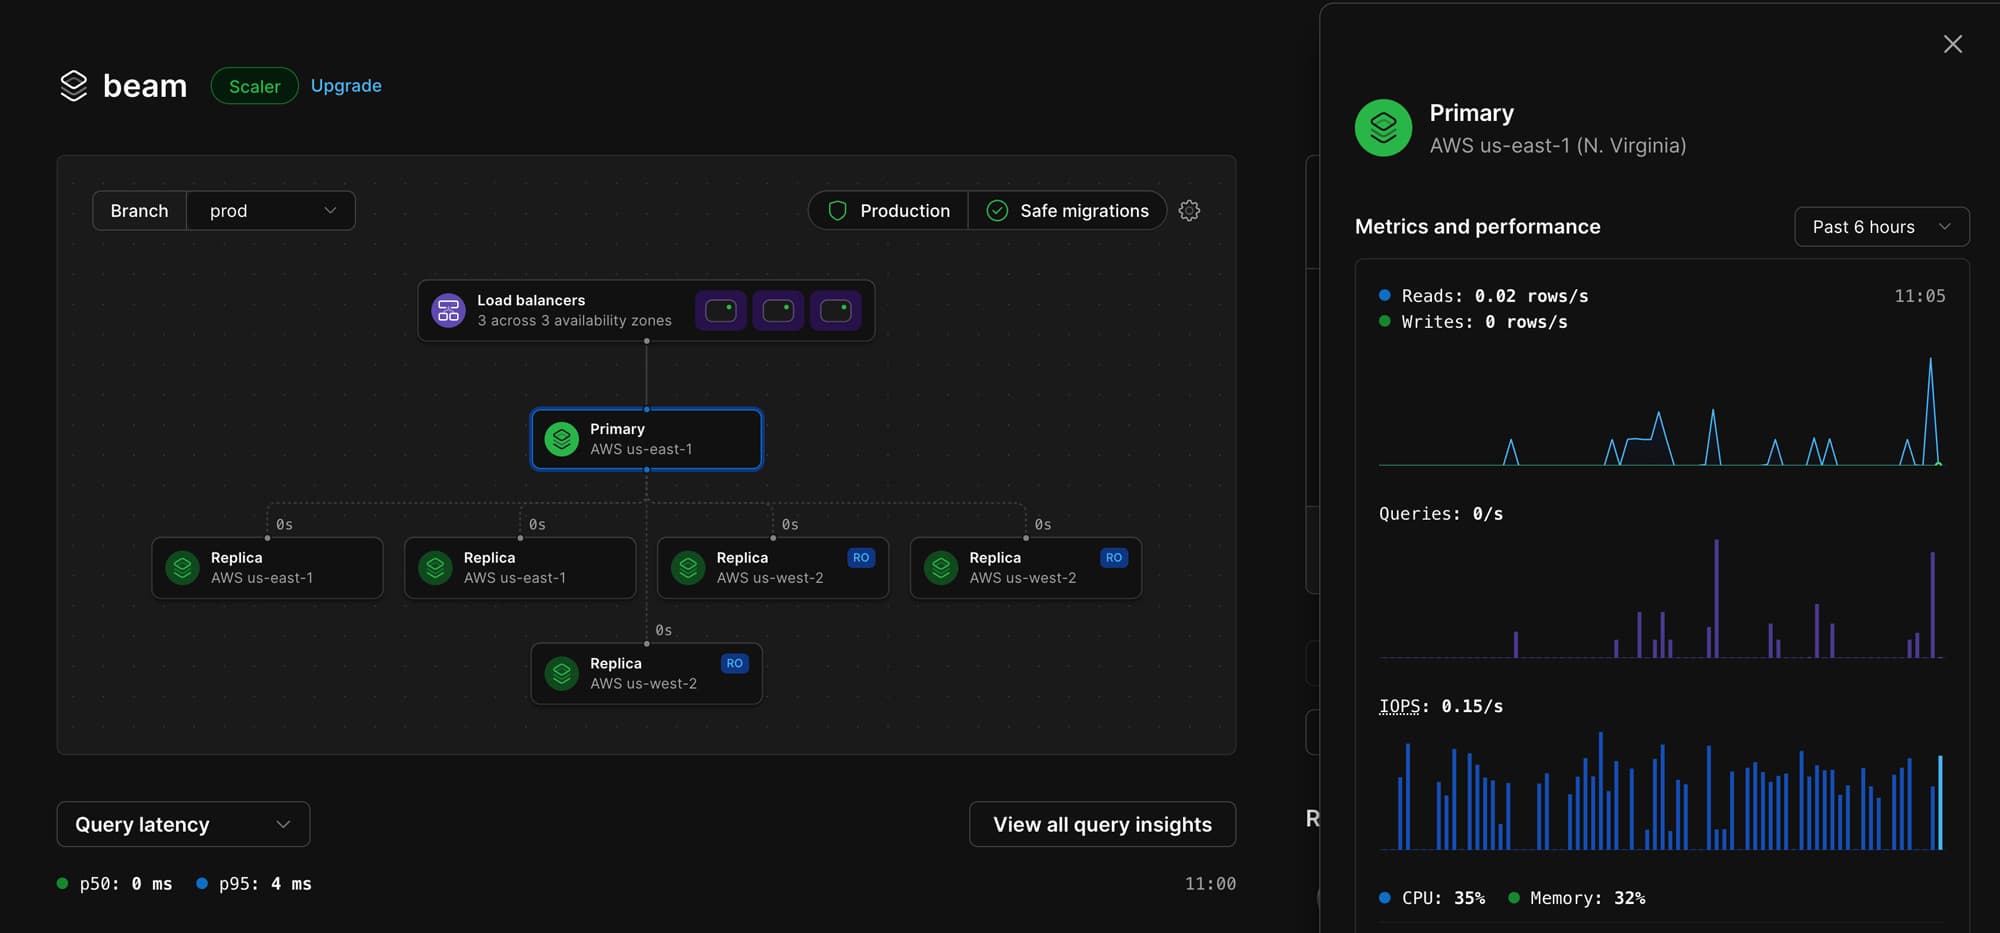Click the IOPS: 0.15/s label
This screenshot has width=2000, height=933.
click(1441, 706)
